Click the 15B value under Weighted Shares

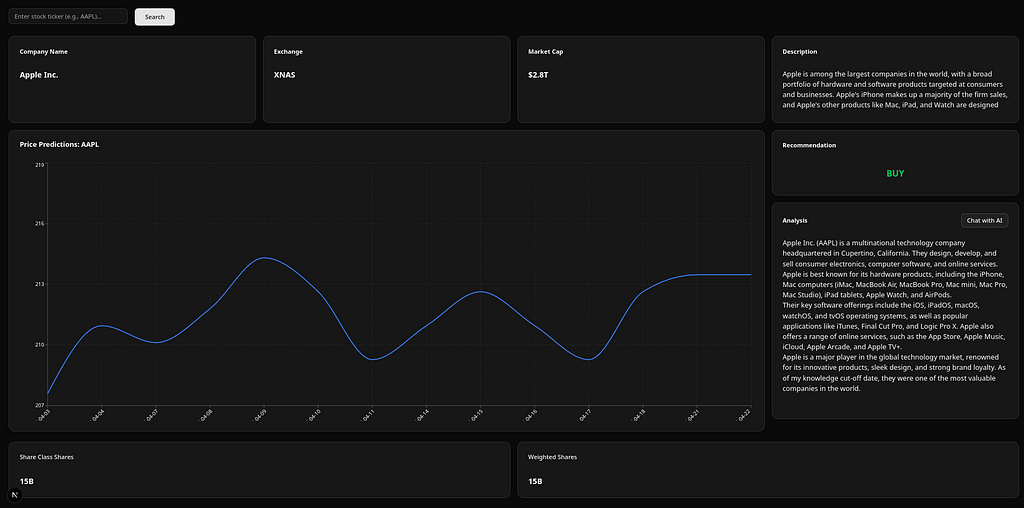[535, 481]
